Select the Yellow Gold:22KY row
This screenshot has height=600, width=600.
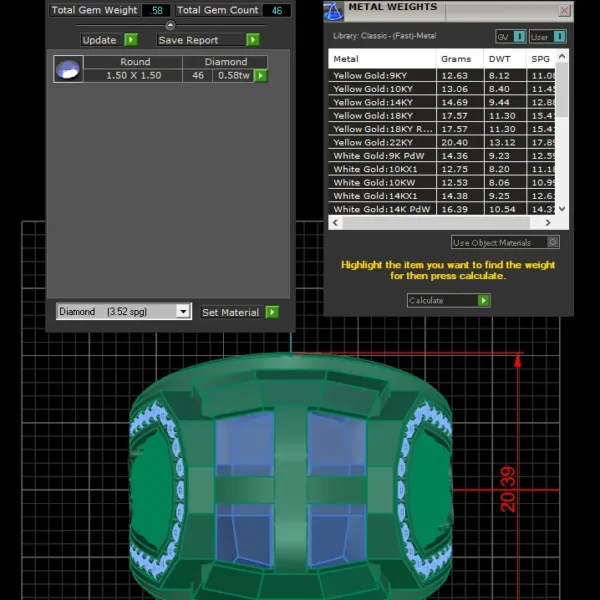point(442,142)
